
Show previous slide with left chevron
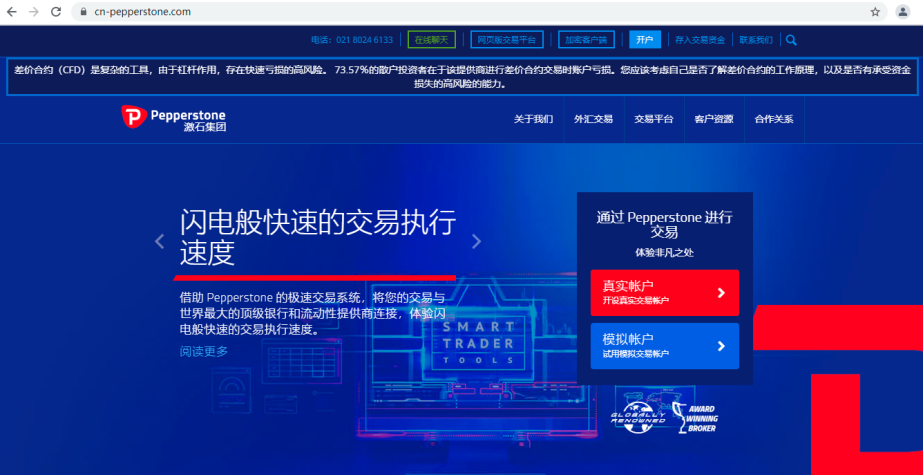point(160,241)
